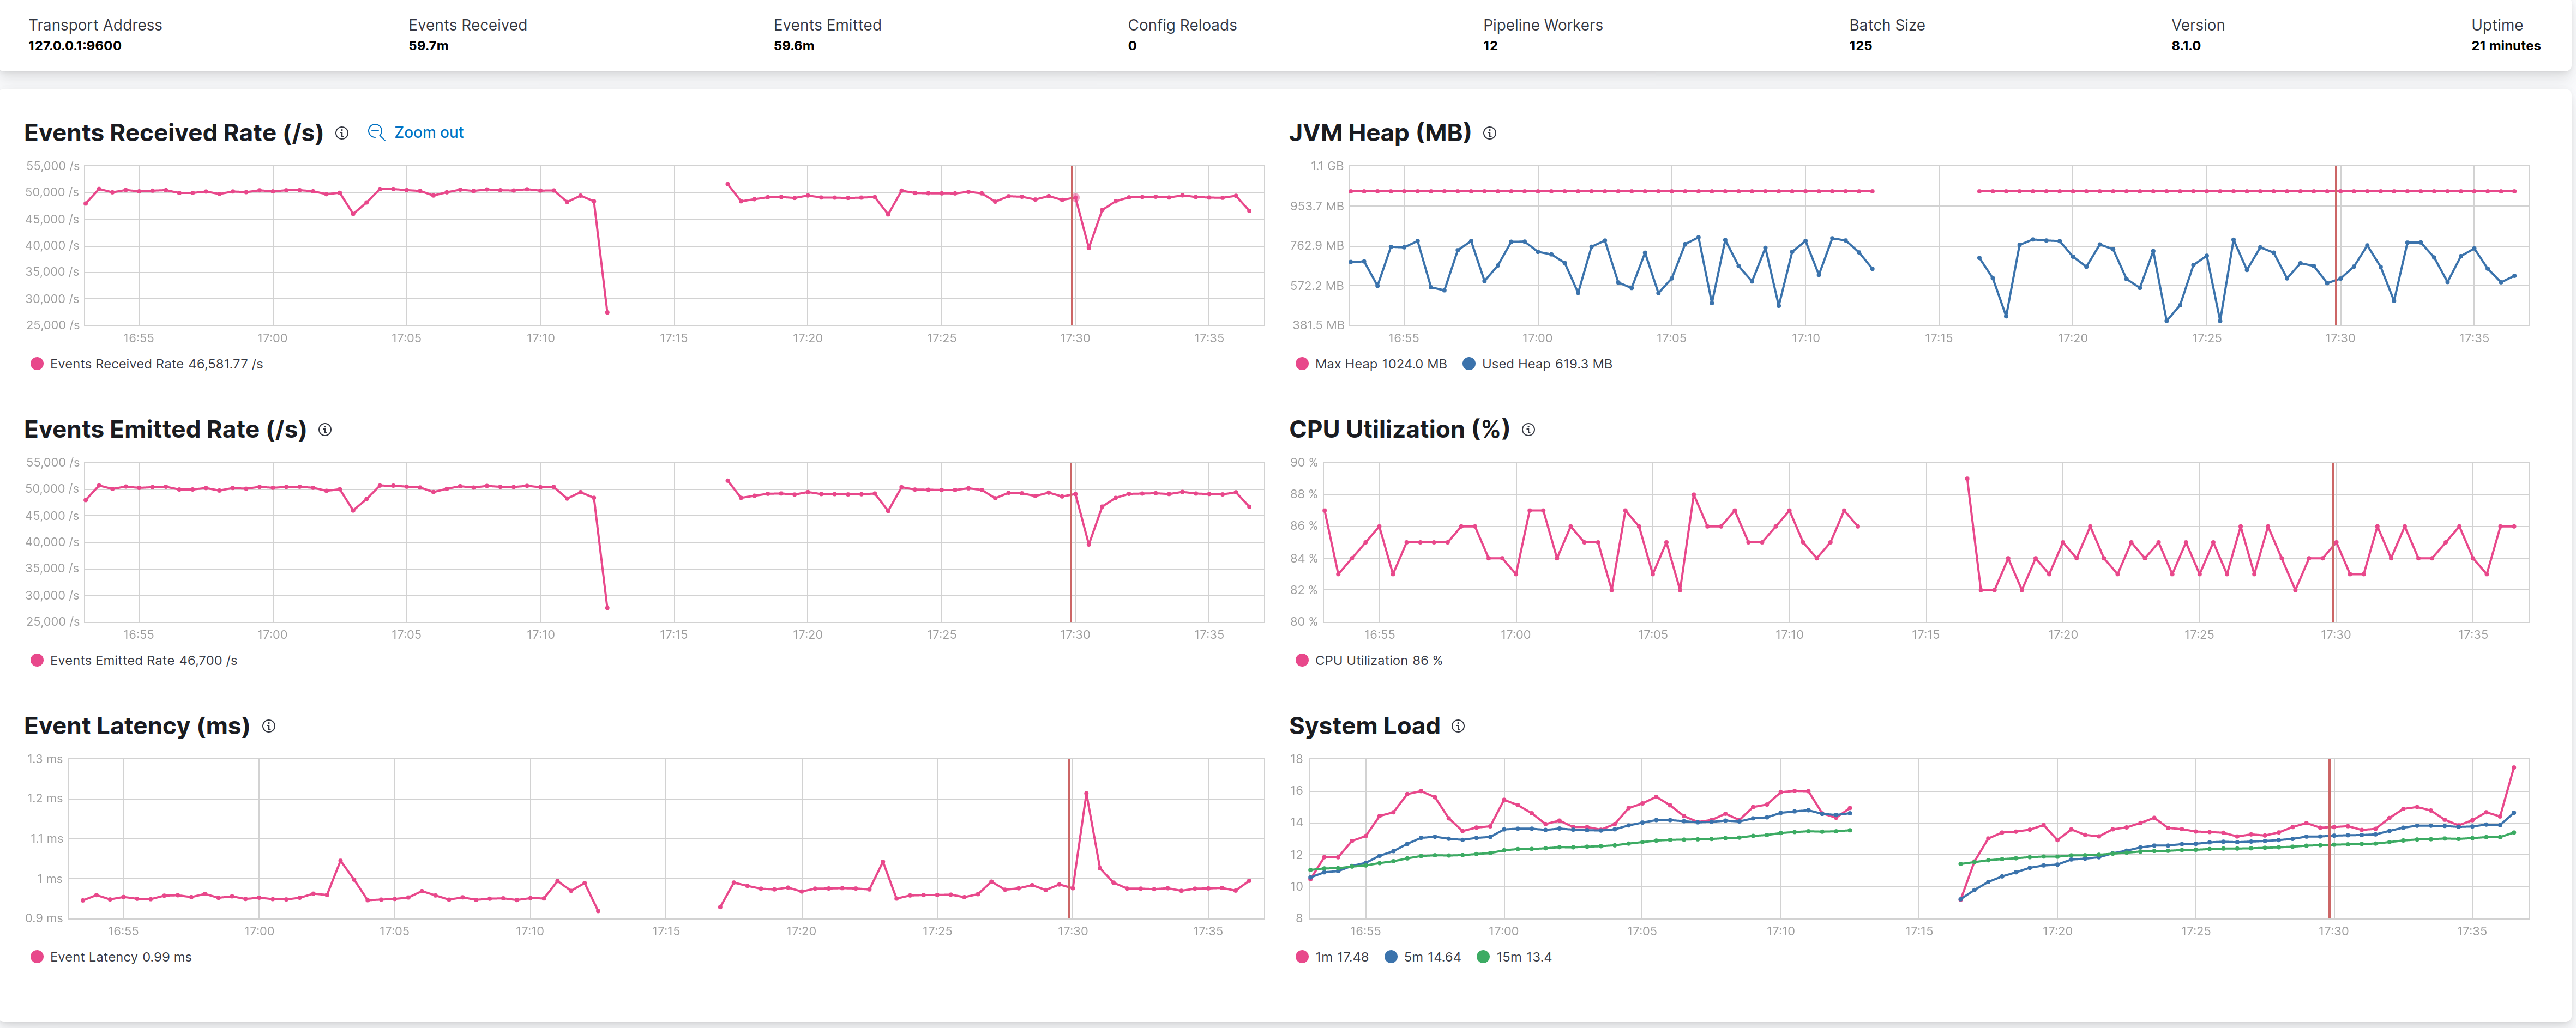Click the CPU Utilization legend swatch
Image resolution: width=2576 pixels, height=1028 pixels.
(1302, 660)
